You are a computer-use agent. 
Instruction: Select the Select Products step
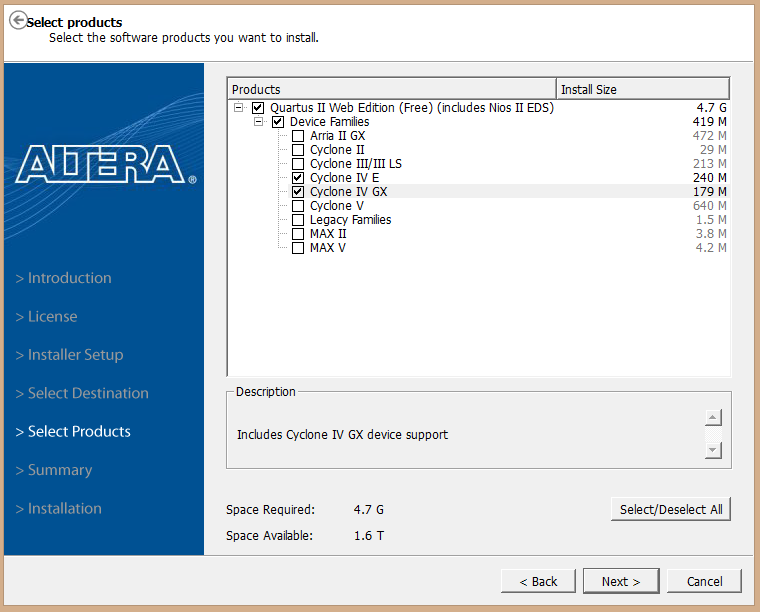(x=73, y=431)
